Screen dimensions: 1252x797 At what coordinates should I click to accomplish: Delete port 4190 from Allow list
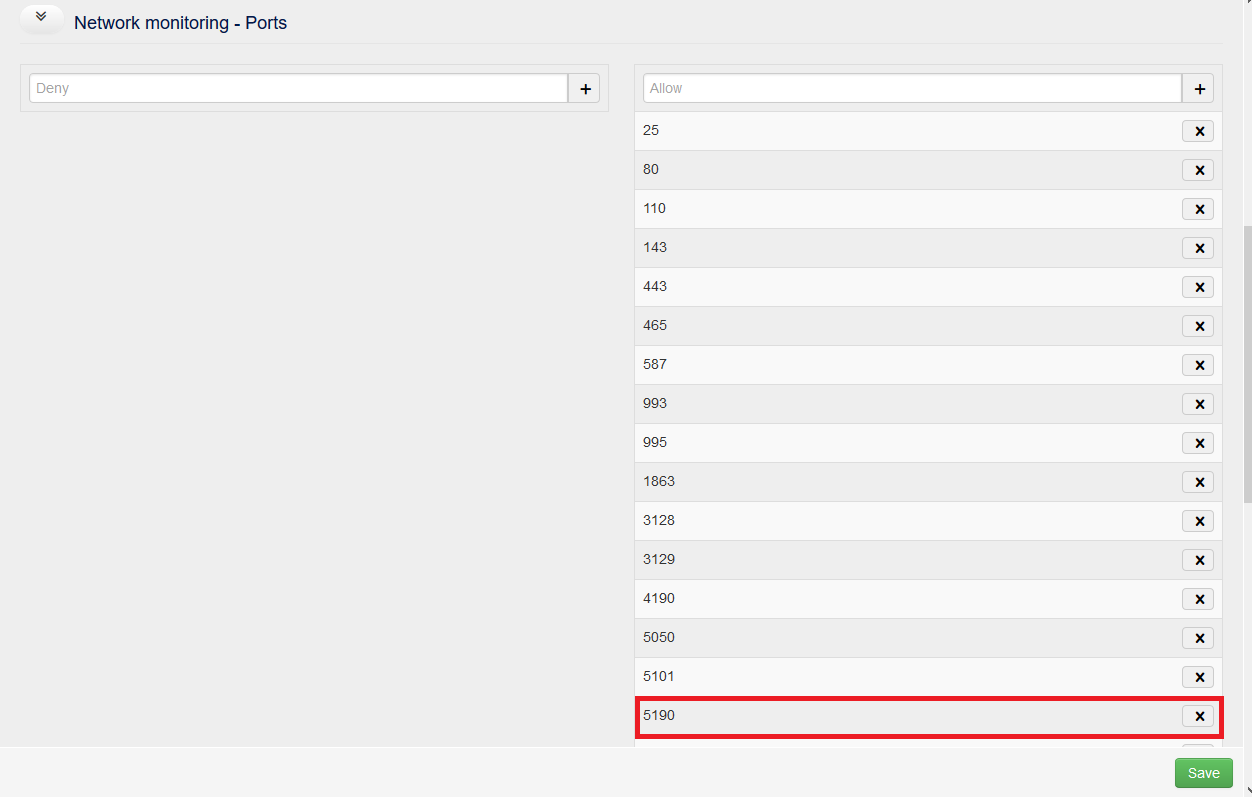click(x=1198, y=599)
